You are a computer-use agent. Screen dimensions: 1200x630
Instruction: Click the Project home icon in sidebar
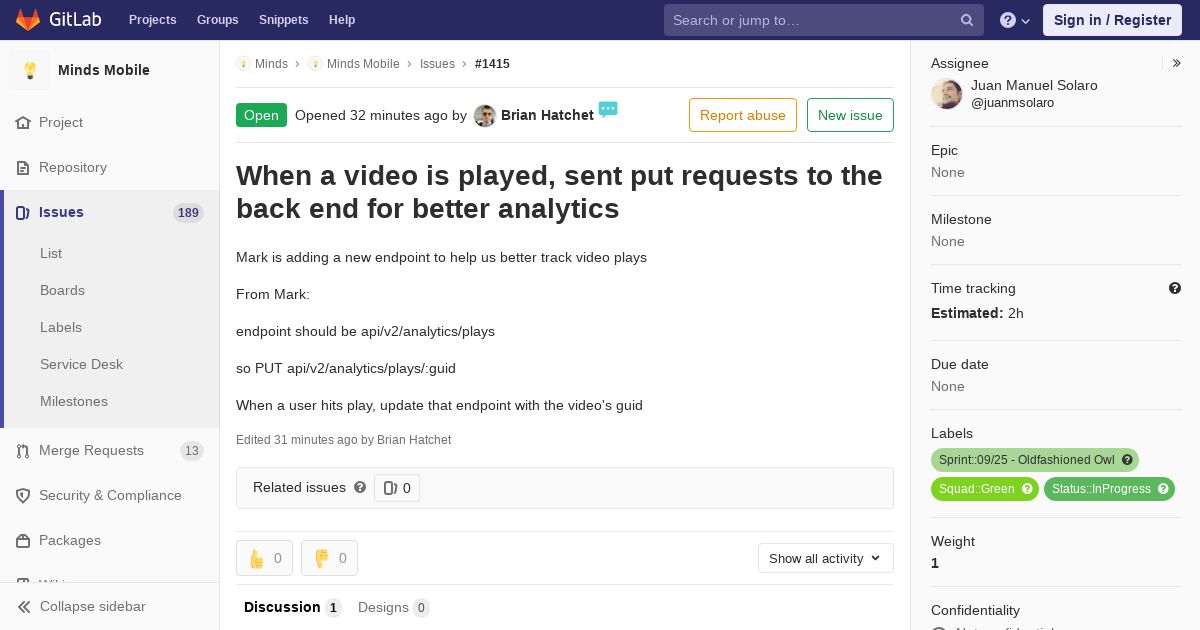(x=23, y=122)
